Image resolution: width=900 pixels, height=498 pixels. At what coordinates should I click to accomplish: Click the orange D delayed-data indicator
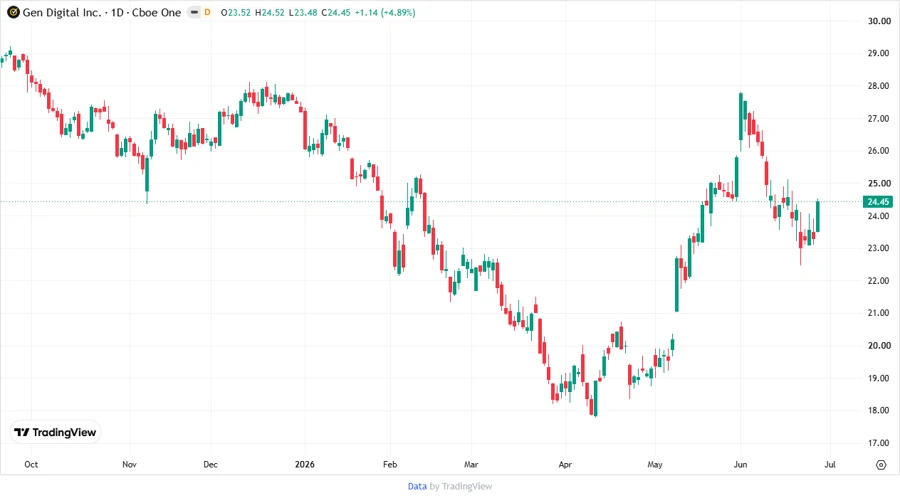207,12
